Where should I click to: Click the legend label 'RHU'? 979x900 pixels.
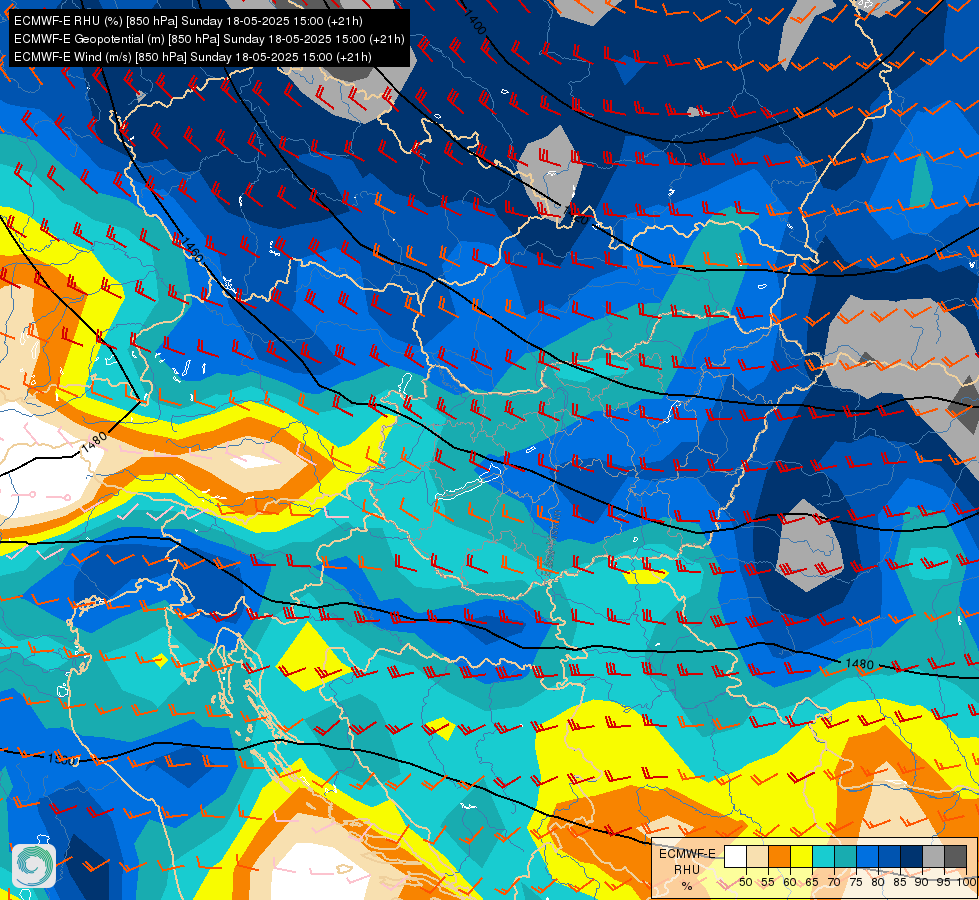687,869
